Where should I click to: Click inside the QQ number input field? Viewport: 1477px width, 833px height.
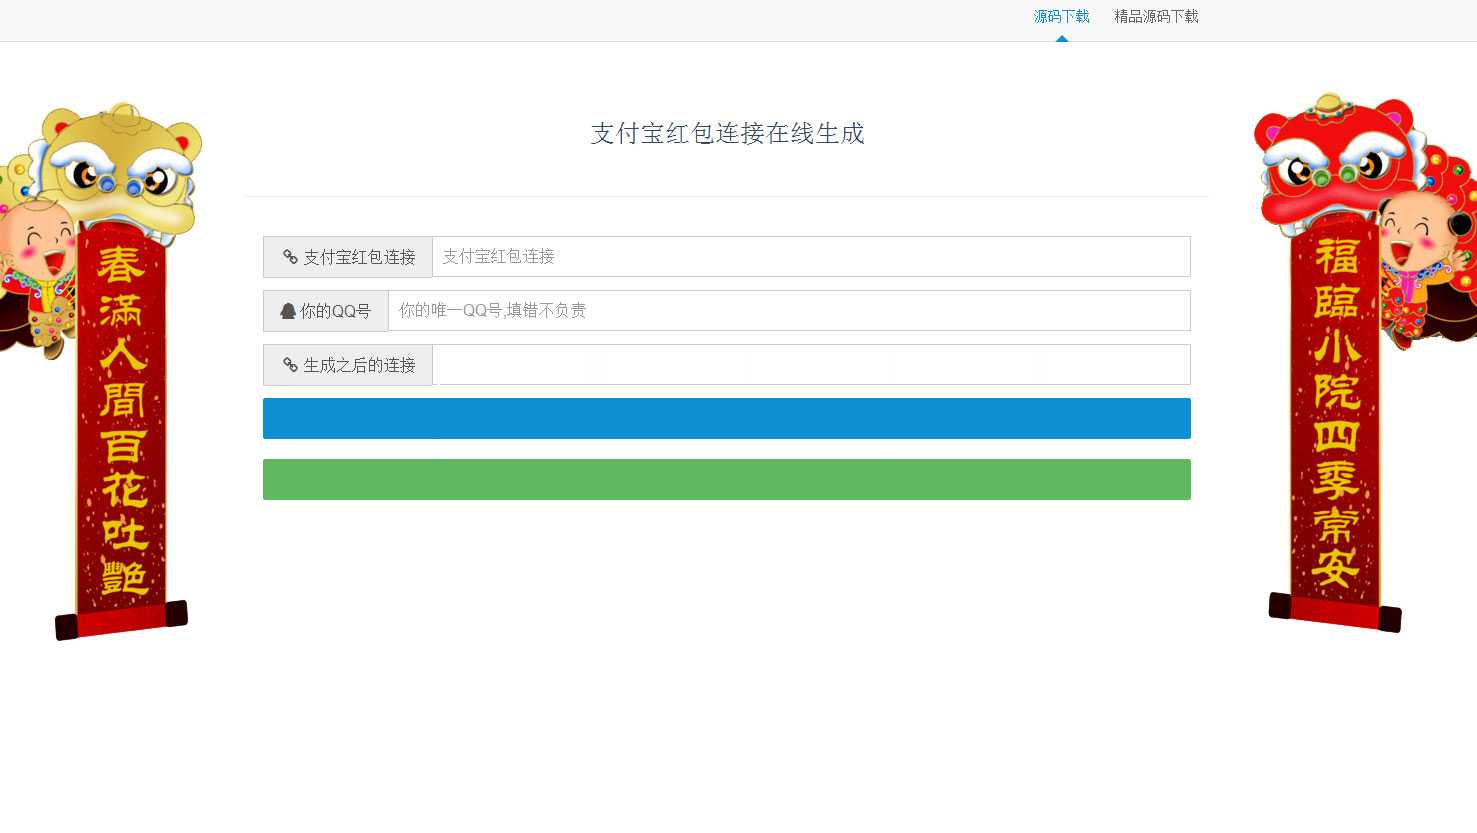pyautogui.click(x=790, y=310)
